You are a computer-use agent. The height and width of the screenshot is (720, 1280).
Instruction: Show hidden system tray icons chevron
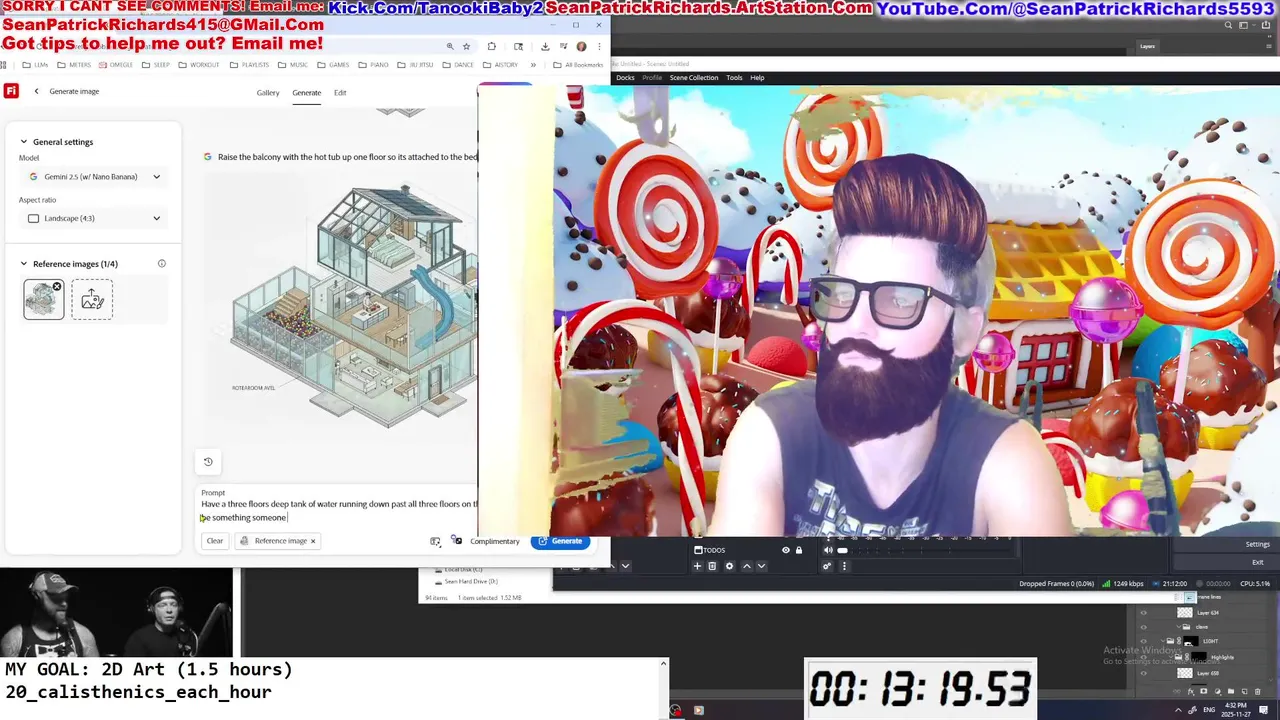click(x=1178, y=710)
